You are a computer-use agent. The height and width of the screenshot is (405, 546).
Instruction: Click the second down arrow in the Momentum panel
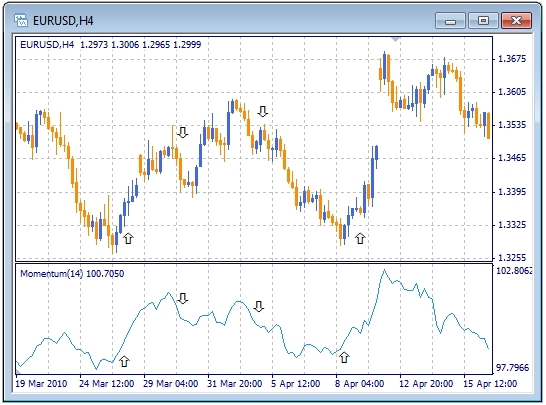[x=259, y=306]
